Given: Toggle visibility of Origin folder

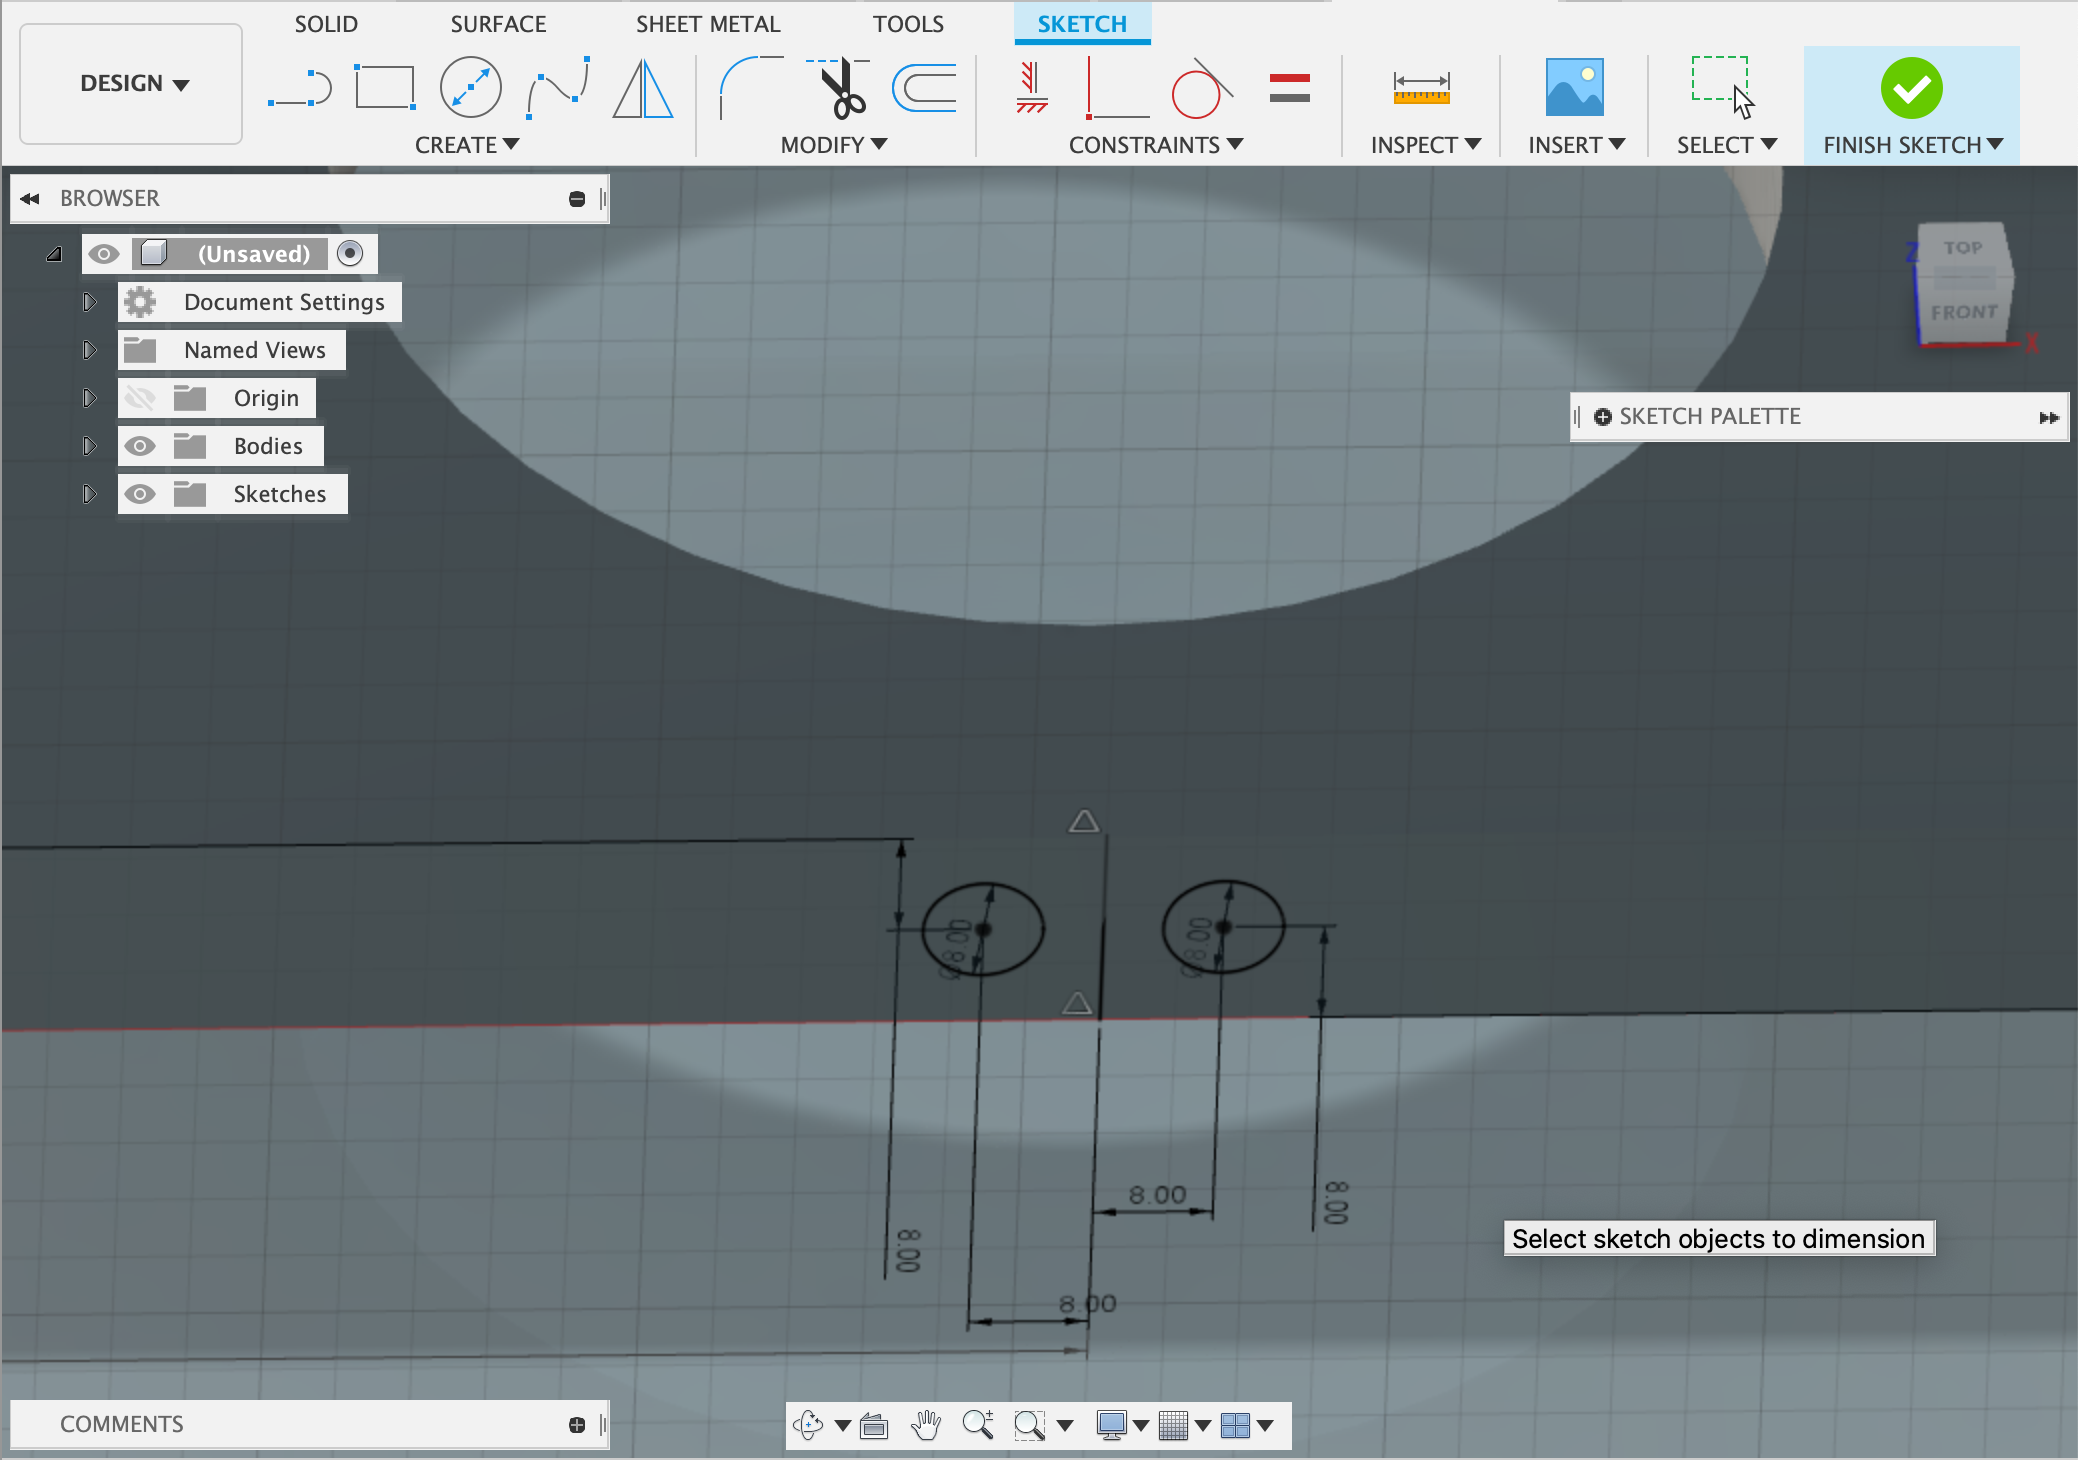Looking at the screenshot, I should click(141, 397).
